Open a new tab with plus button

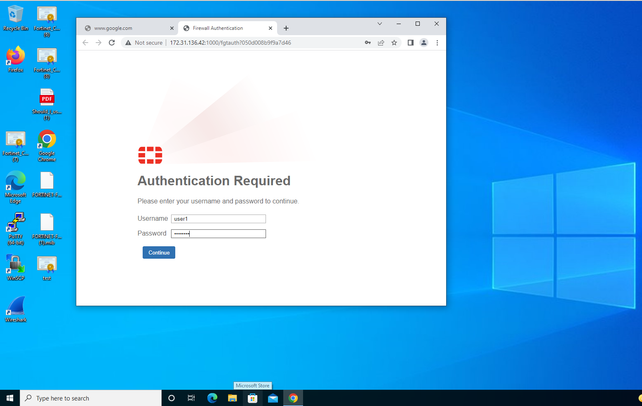pos(286,28)
